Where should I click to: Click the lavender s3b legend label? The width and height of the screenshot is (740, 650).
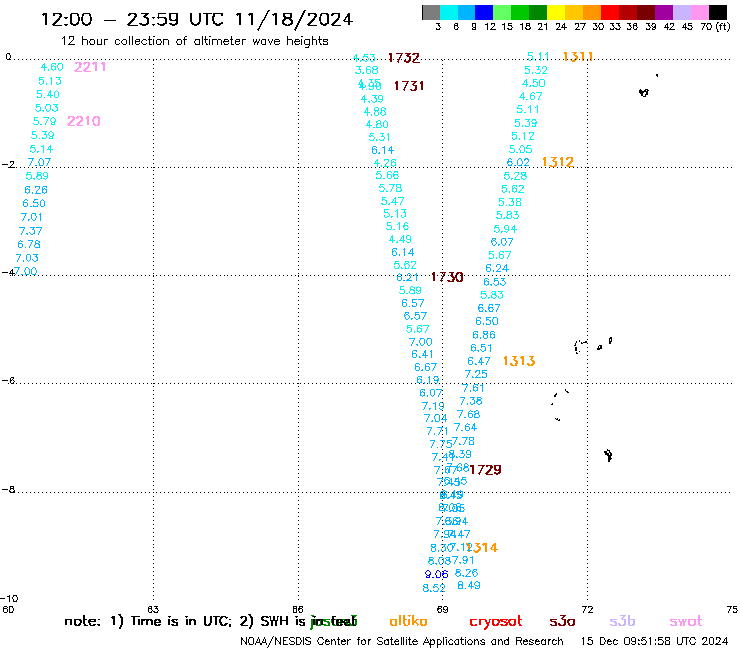[622, 621]
